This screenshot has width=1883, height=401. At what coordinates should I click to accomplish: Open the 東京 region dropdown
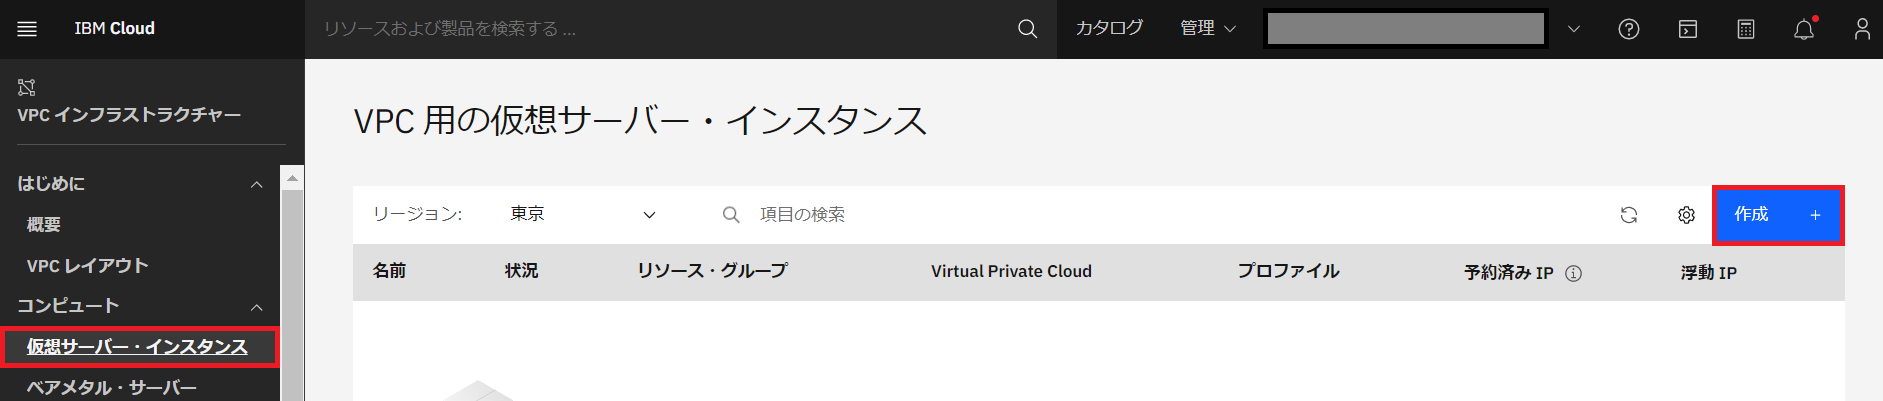click(x=582, y=215)
